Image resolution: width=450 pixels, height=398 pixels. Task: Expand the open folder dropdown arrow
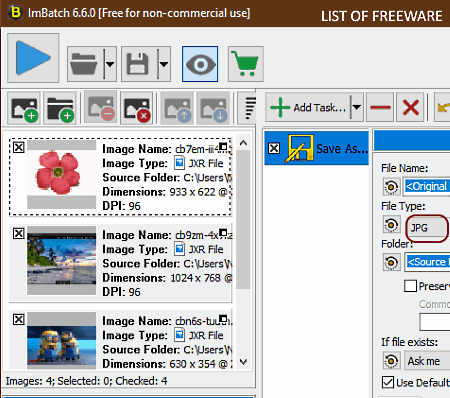point(110,64)
